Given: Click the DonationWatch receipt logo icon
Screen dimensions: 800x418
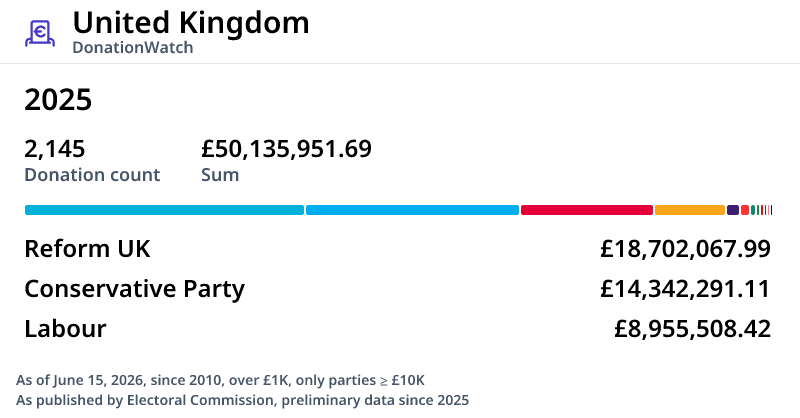Looking at the screenshot, I should pyautogui.click(x=40, y=33).
